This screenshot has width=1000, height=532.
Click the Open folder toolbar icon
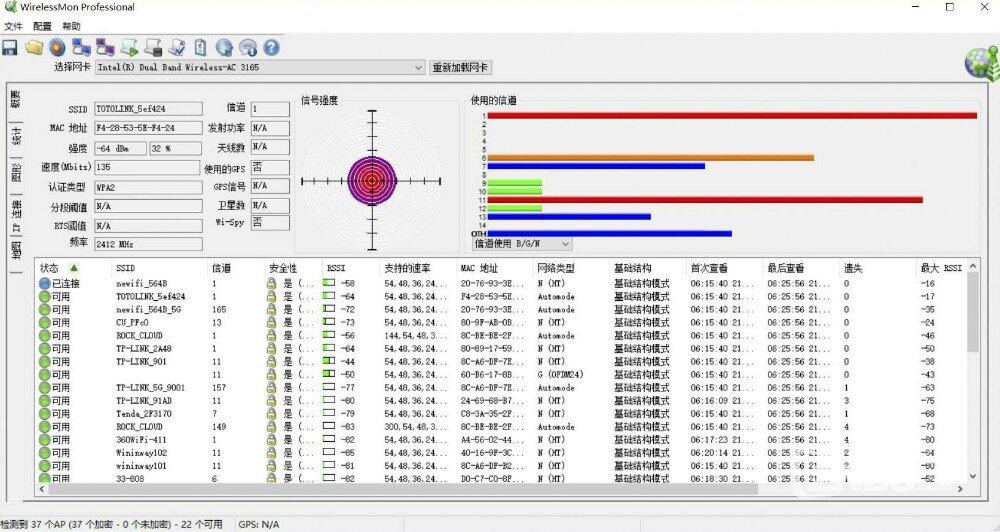[33, 47]
